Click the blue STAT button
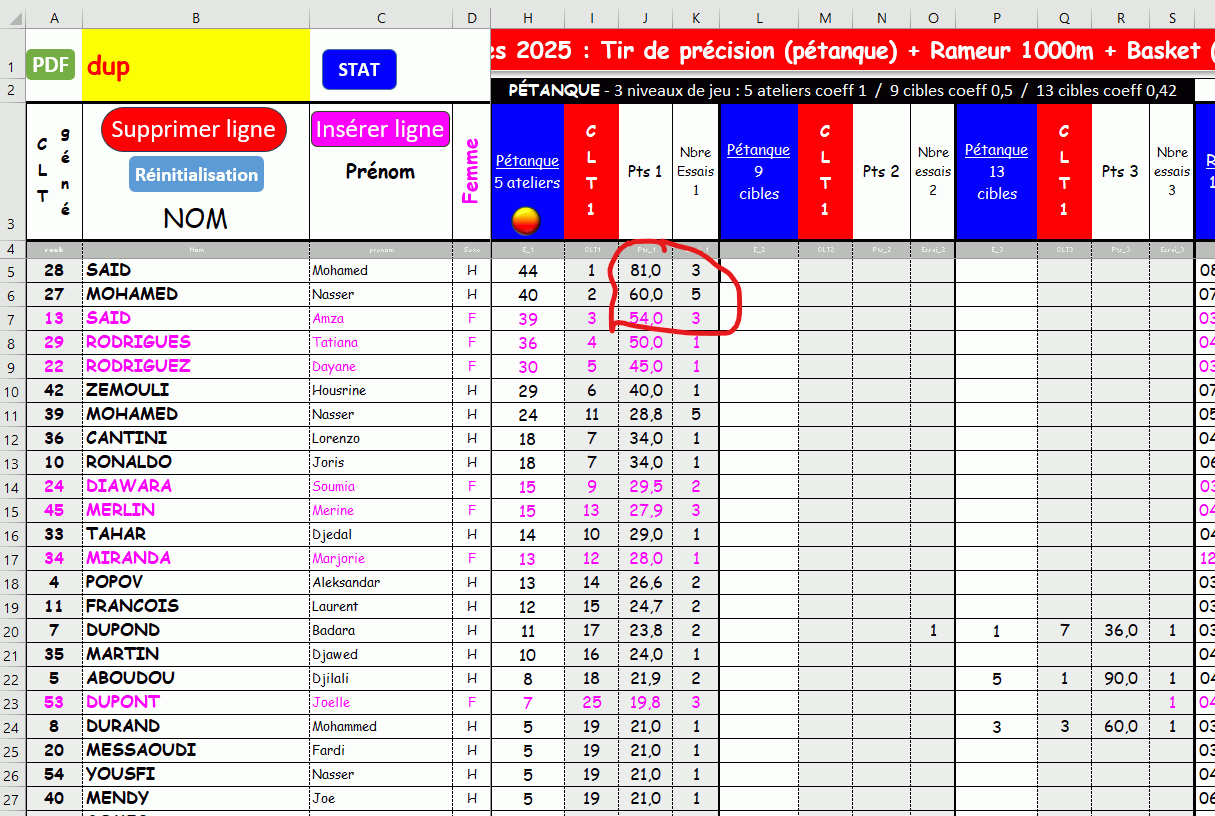The height and width of the screenshot is (816, 1215). point(359,69)
